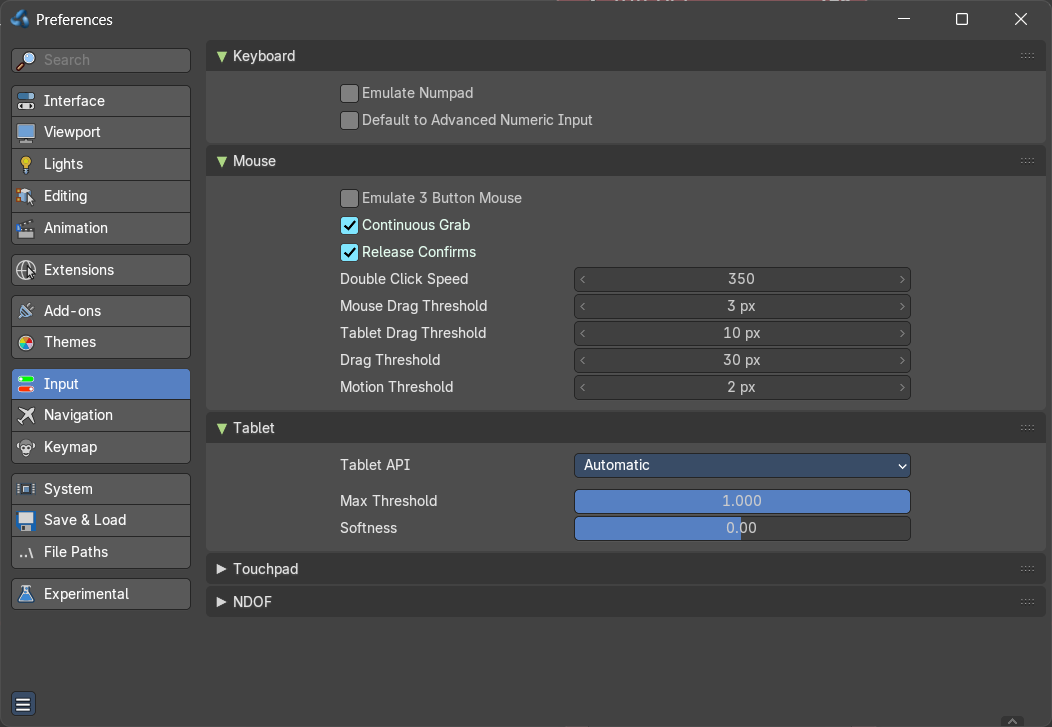Click the Lights bulb icon
This screenshot has height=727, width=1052.
pyautogui.click(x=26, y=164)
